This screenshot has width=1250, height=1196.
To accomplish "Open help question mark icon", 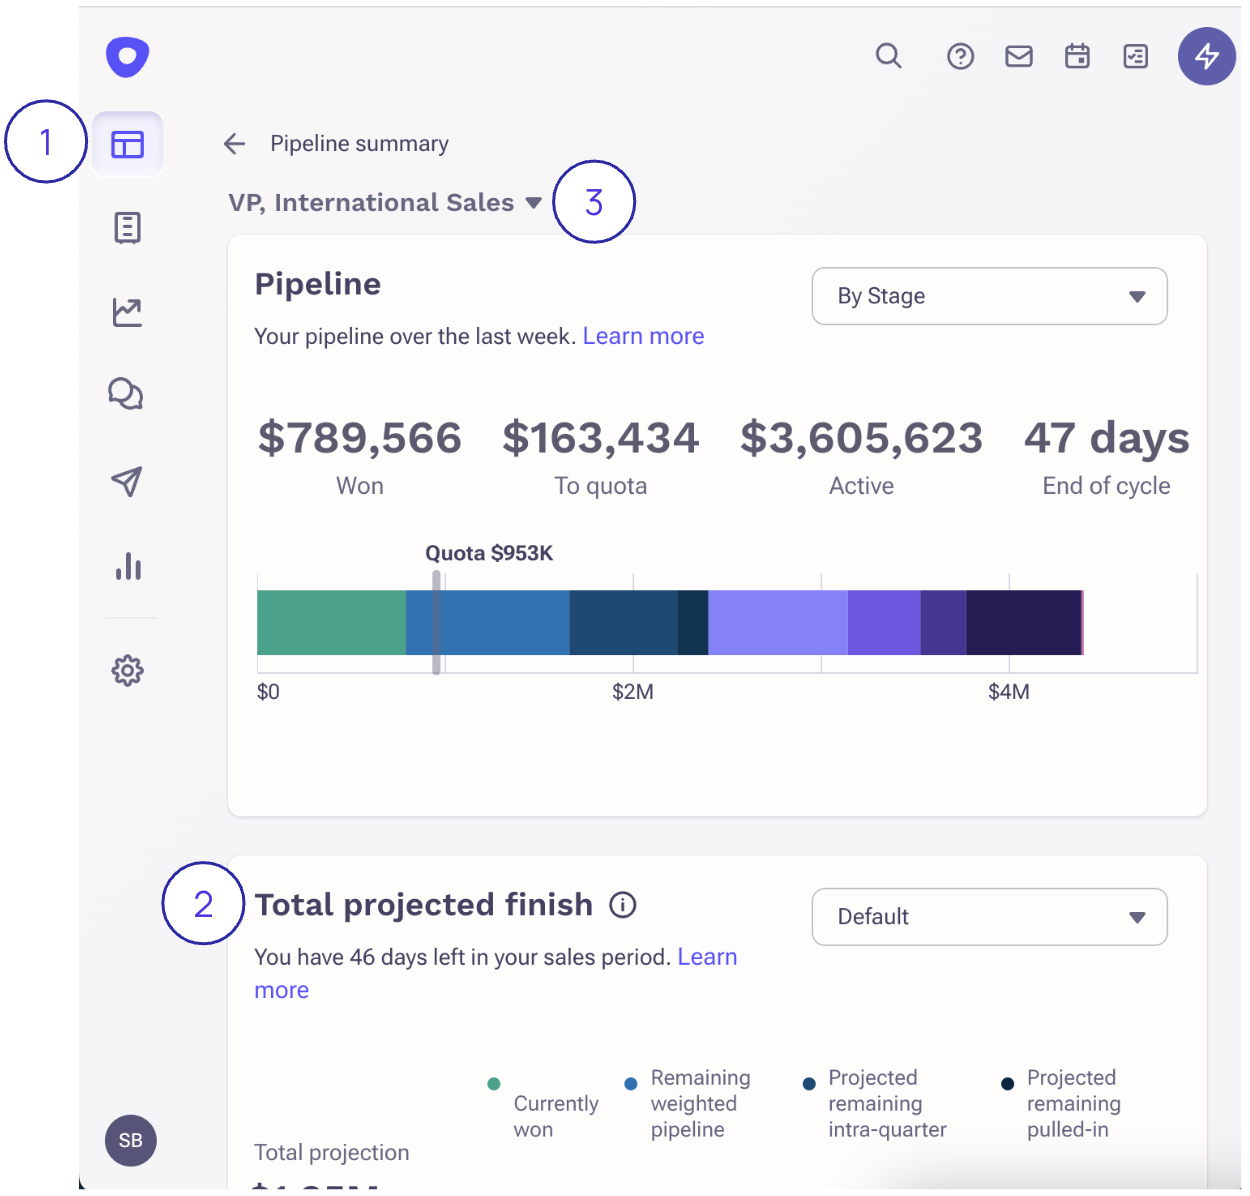I will click(x=960, y=57).
